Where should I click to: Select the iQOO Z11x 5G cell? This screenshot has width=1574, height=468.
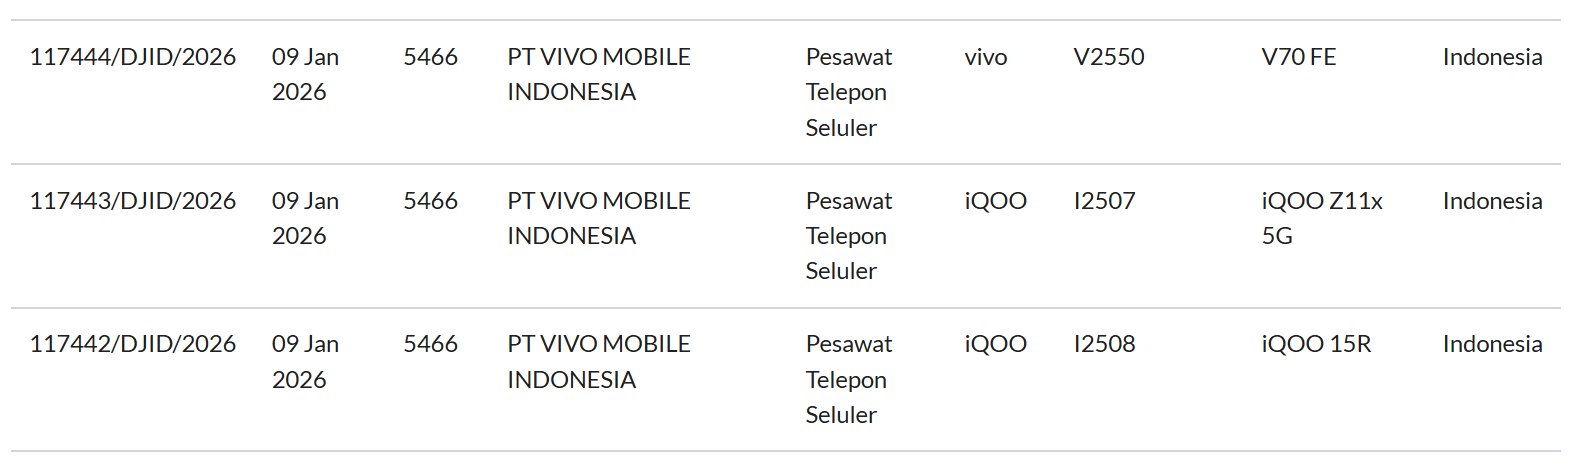pos(1321,218)
